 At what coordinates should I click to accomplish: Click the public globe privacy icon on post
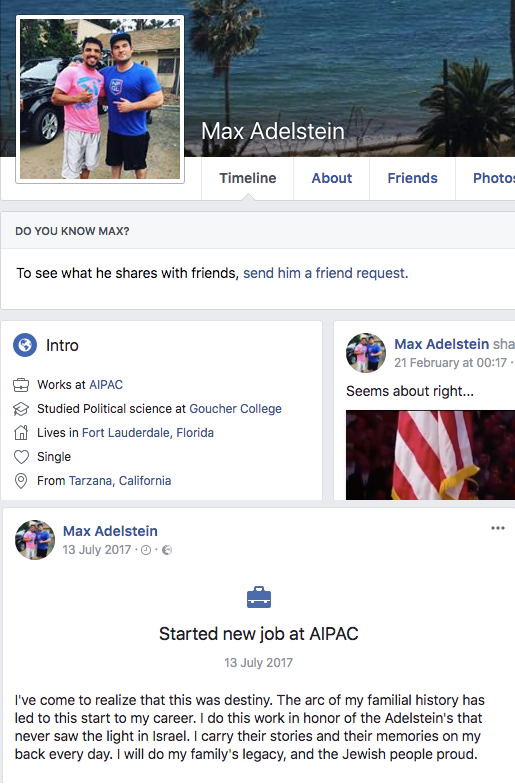coord(167,550)
